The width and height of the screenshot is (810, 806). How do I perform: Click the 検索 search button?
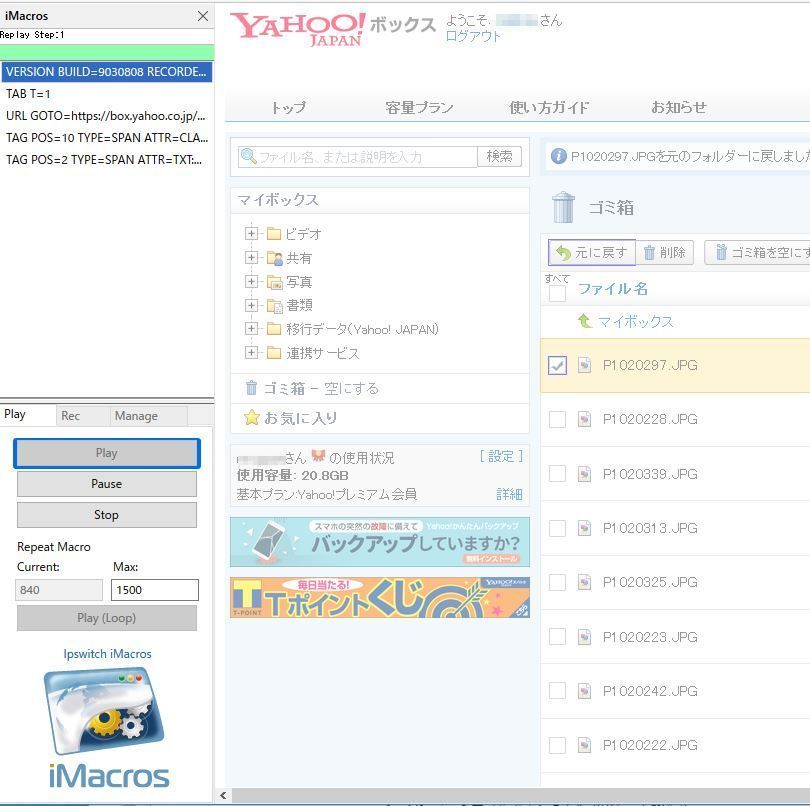[x=499, y=157]
